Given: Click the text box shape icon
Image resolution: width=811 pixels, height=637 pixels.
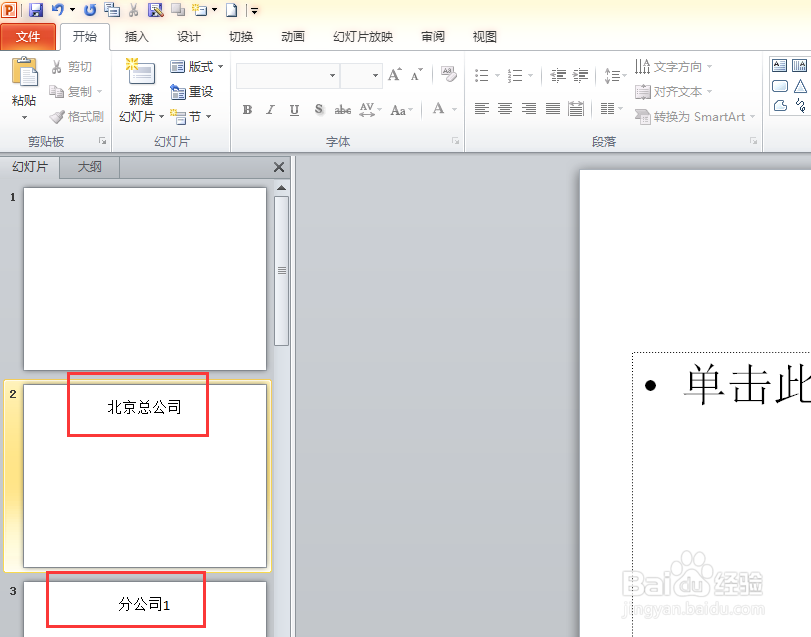Looking at the screenshot, I should coord(779,65).
